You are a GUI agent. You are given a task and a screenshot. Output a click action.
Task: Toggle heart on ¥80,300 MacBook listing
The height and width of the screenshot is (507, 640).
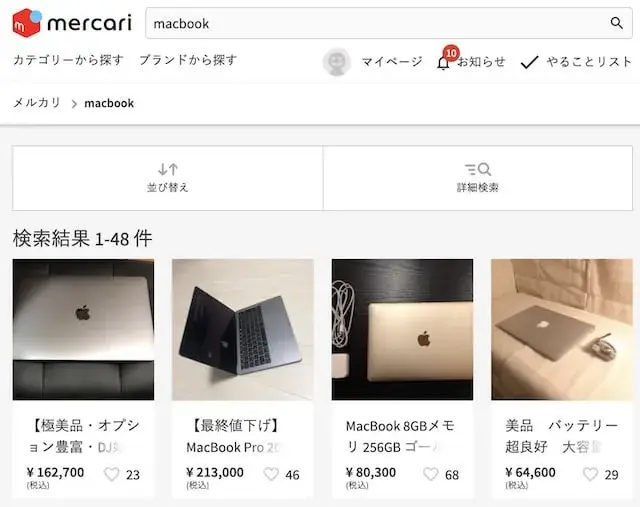coord(431,474)
